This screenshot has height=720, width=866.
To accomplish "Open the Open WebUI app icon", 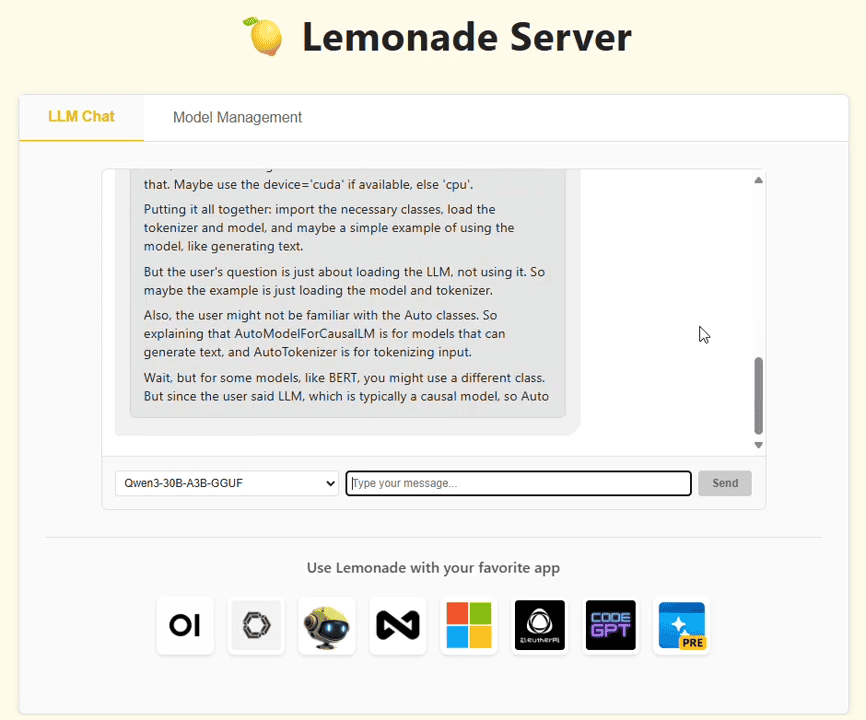I will pyautogui.click(x=185, y=626).
